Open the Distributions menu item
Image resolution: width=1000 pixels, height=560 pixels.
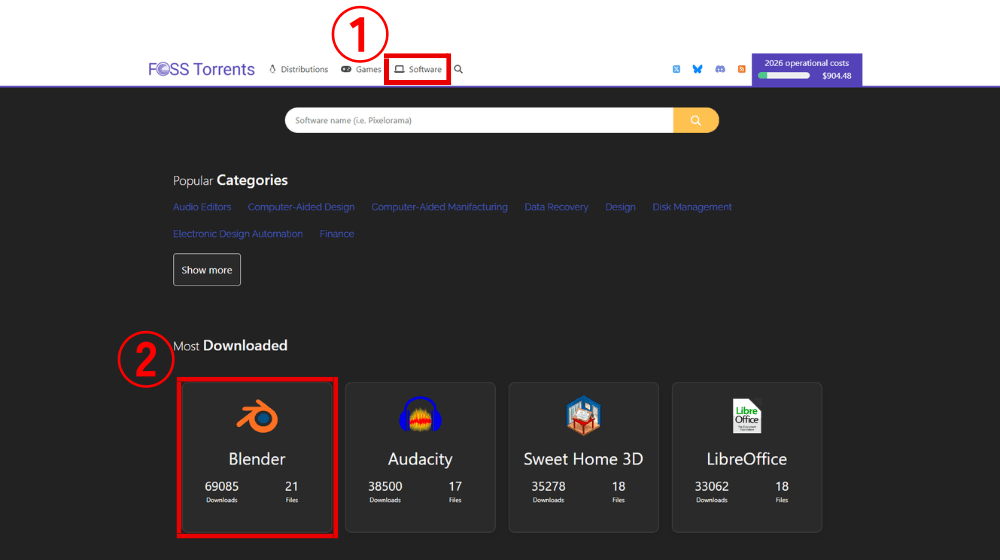(298, 70)
